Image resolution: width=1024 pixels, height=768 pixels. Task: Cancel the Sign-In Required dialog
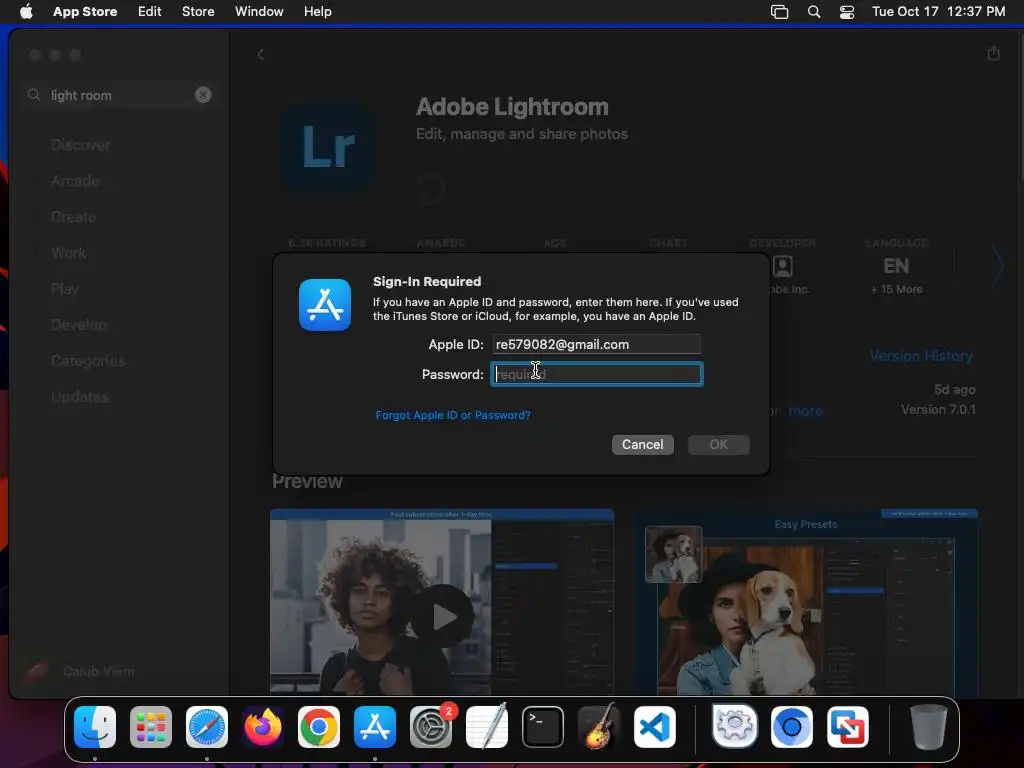[643, 445]
